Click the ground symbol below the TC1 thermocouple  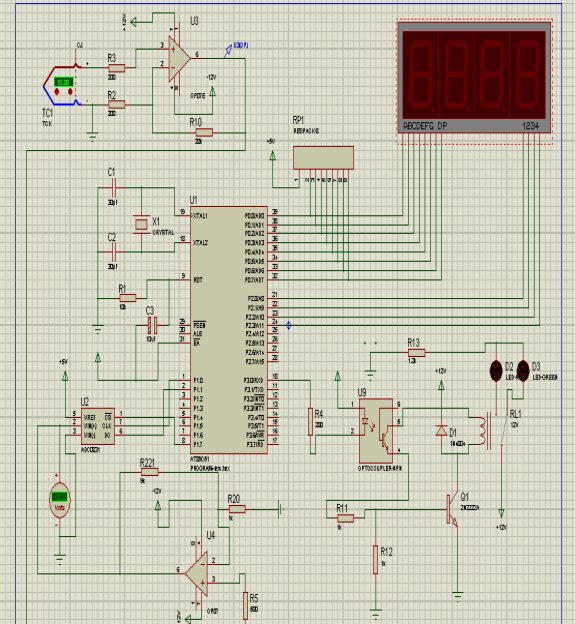coord(92,137)
